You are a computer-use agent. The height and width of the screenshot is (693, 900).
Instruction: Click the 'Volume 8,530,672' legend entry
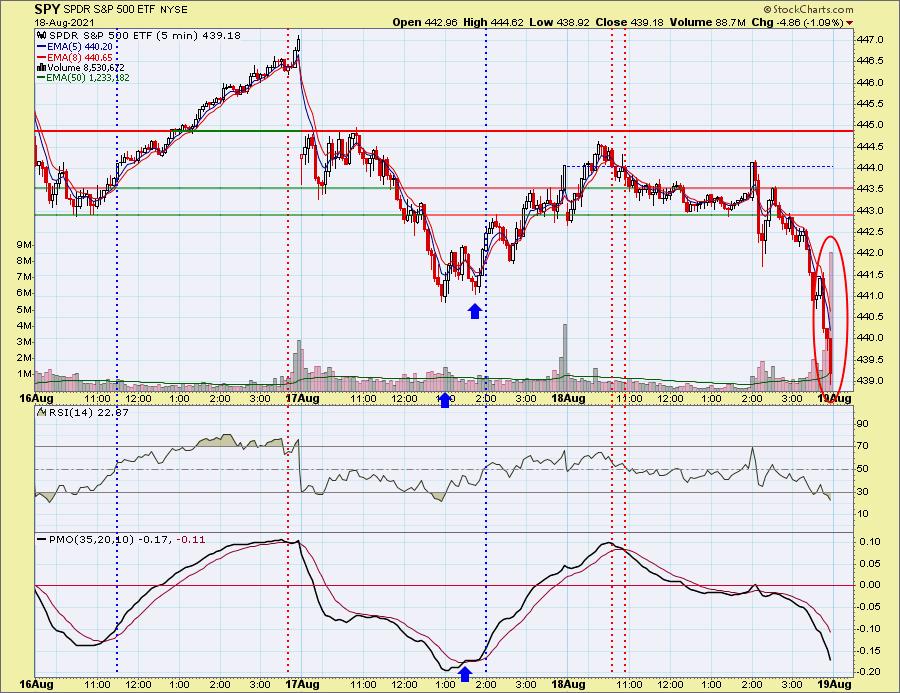click(86, 68)
